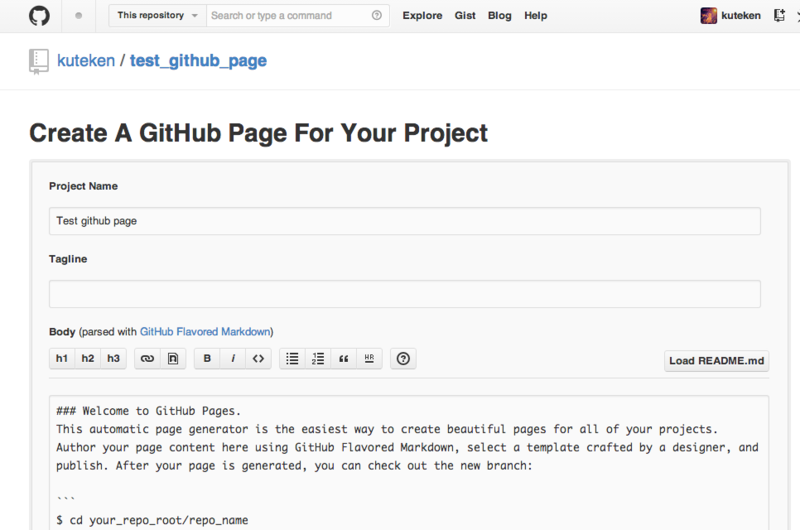Click into the empty Tagline field
This screenshot has height=530, width=800.
click(x=405, y=294)
